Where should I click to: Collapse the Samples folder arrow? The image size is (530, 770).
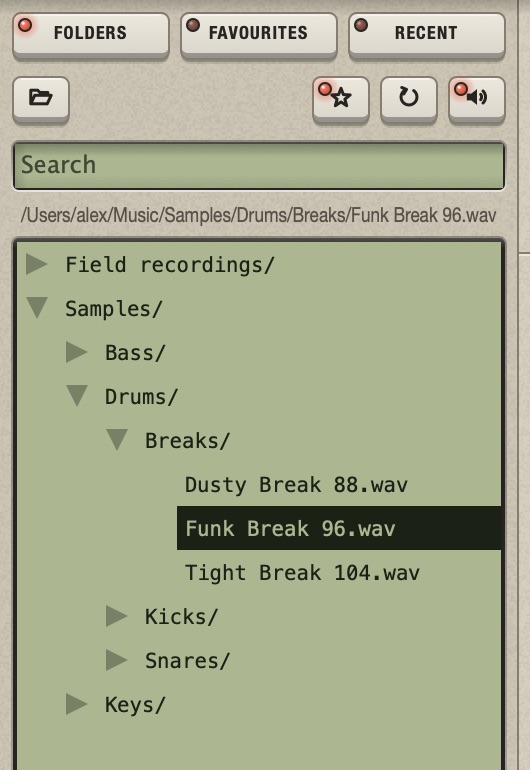[x=37, y=308]
